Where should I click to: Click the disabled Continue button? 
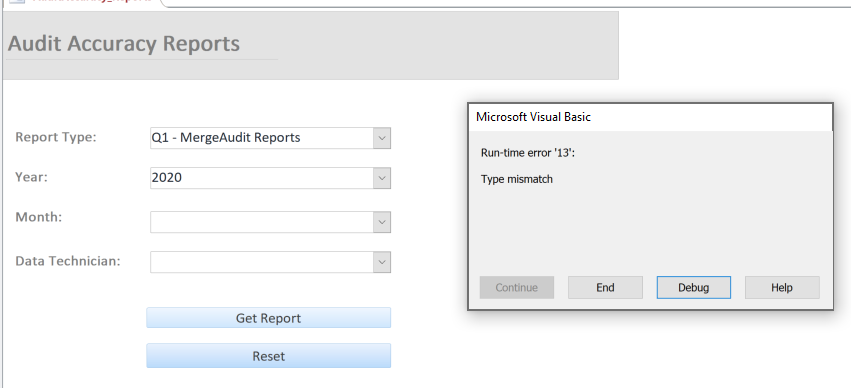(517, 288)
